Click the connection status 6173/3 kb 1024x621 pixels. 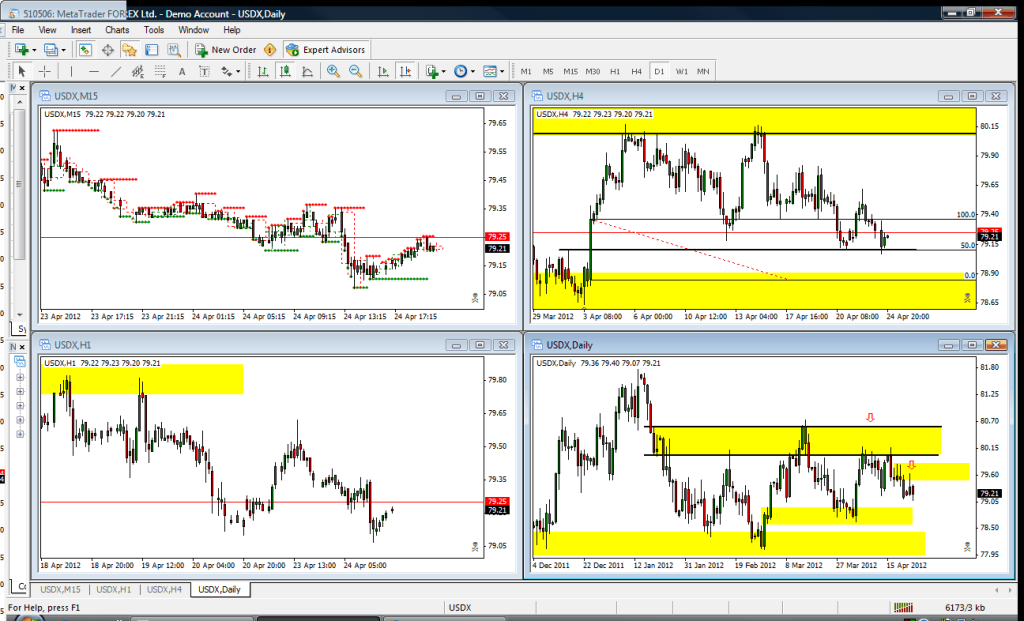[963, 608]
